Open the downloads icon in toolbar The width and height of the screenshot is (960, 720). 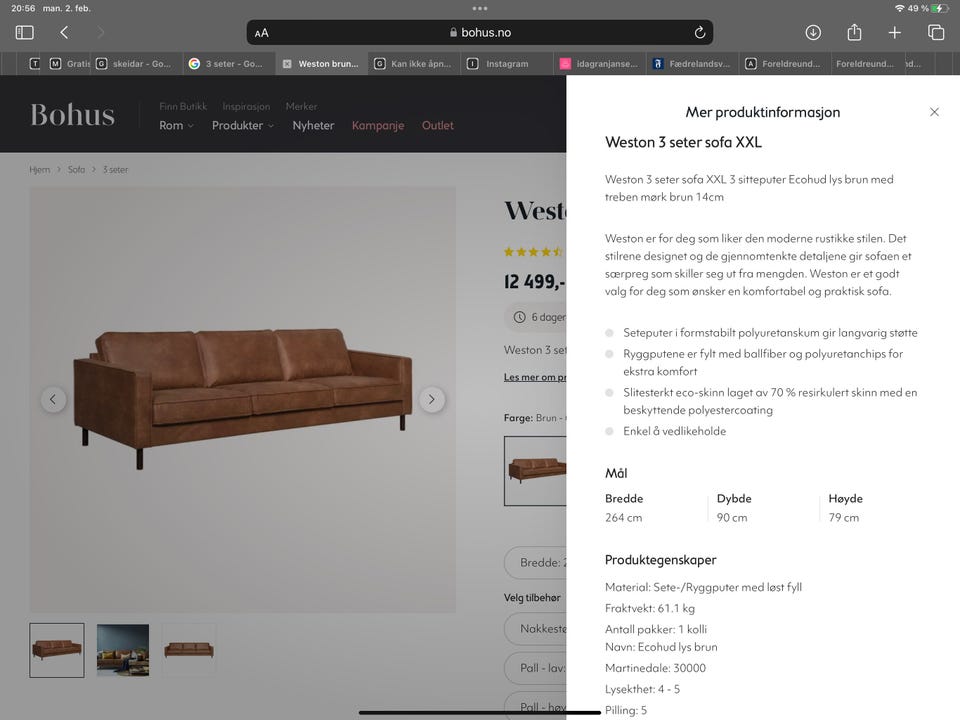click(813, 32)
